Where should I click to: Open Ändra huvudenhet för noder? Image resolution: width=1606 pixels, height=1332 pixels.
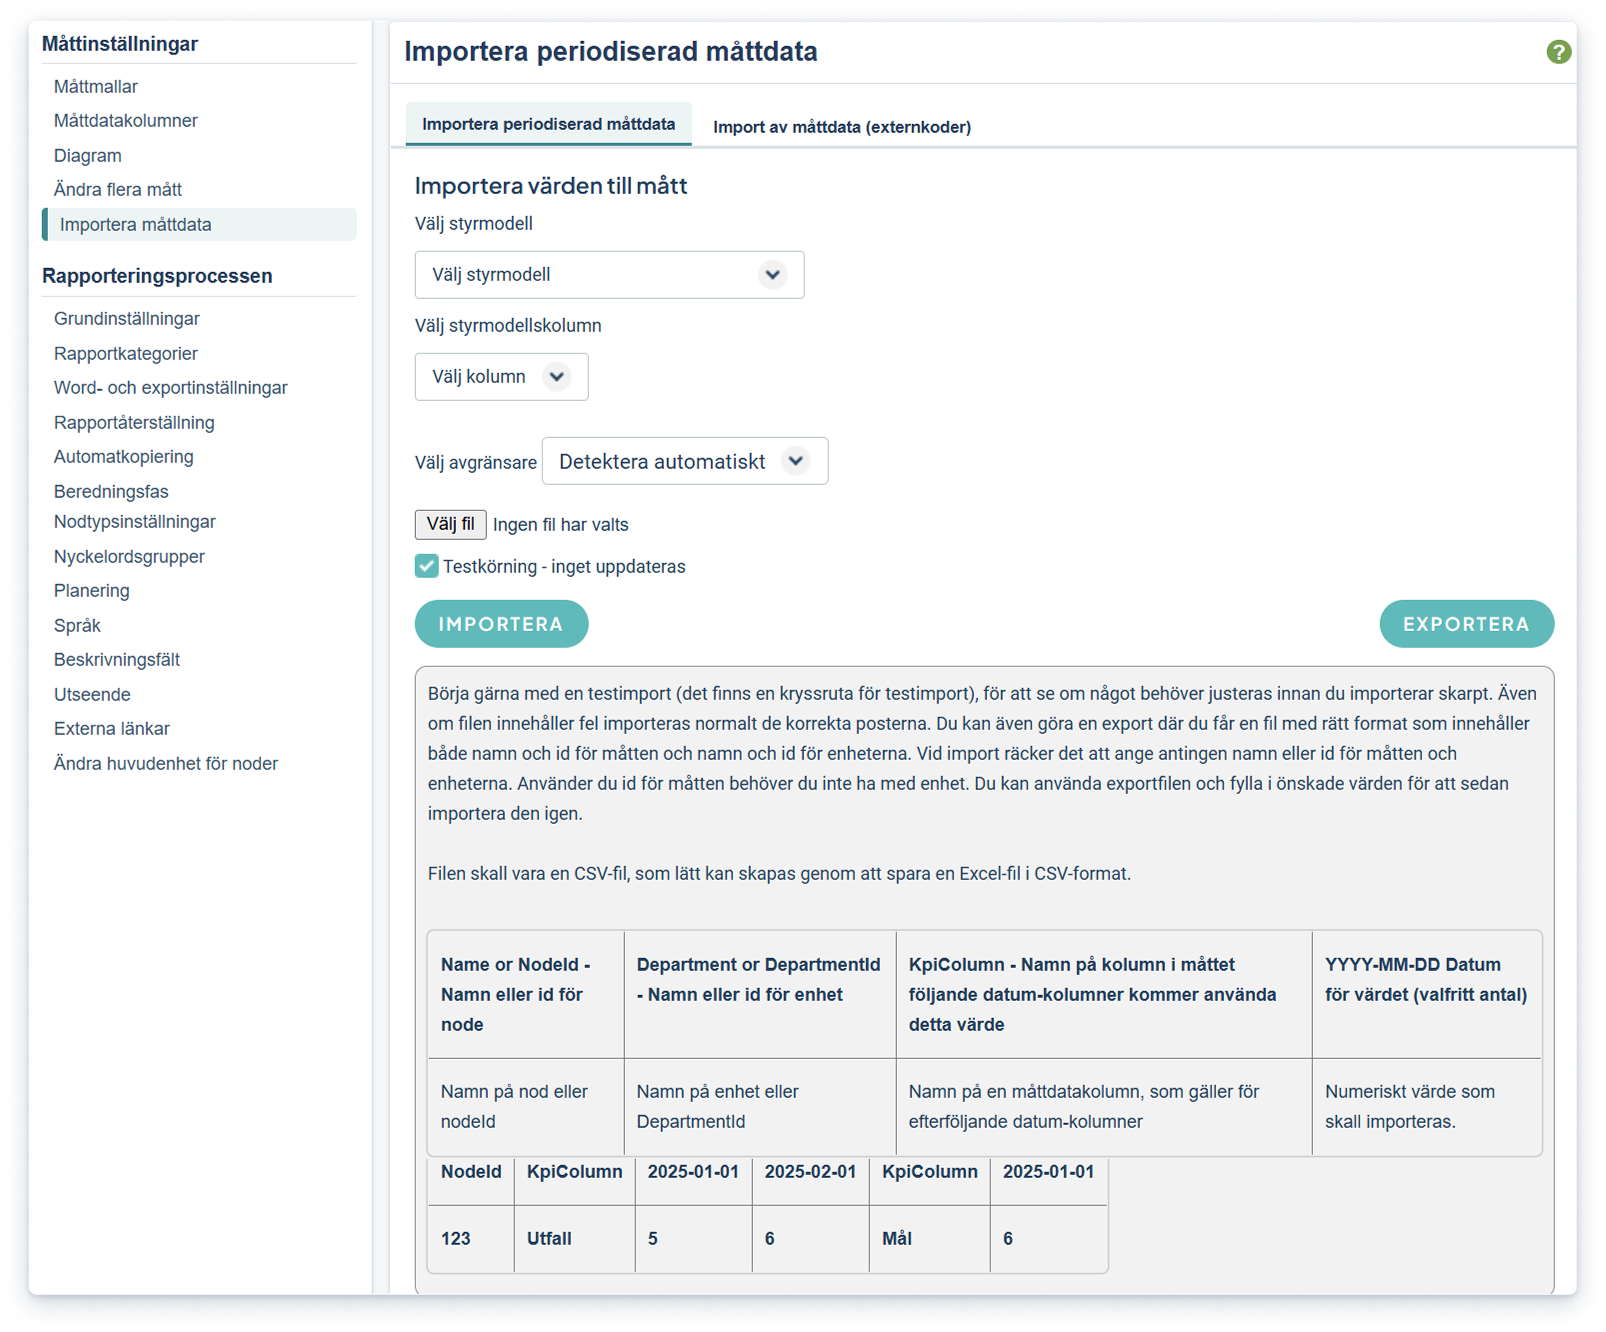[x=166, y=764]
